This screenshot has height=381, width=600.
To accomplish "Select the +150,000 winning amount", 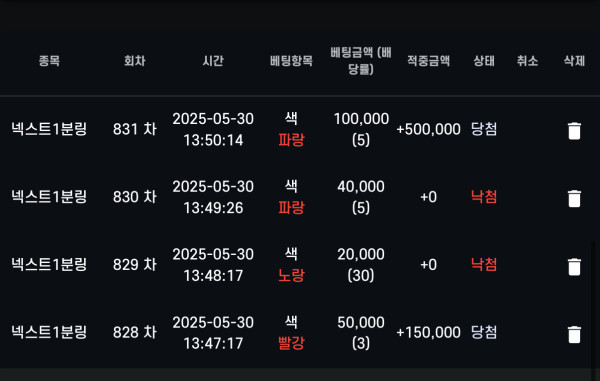I will pos(428,332).
